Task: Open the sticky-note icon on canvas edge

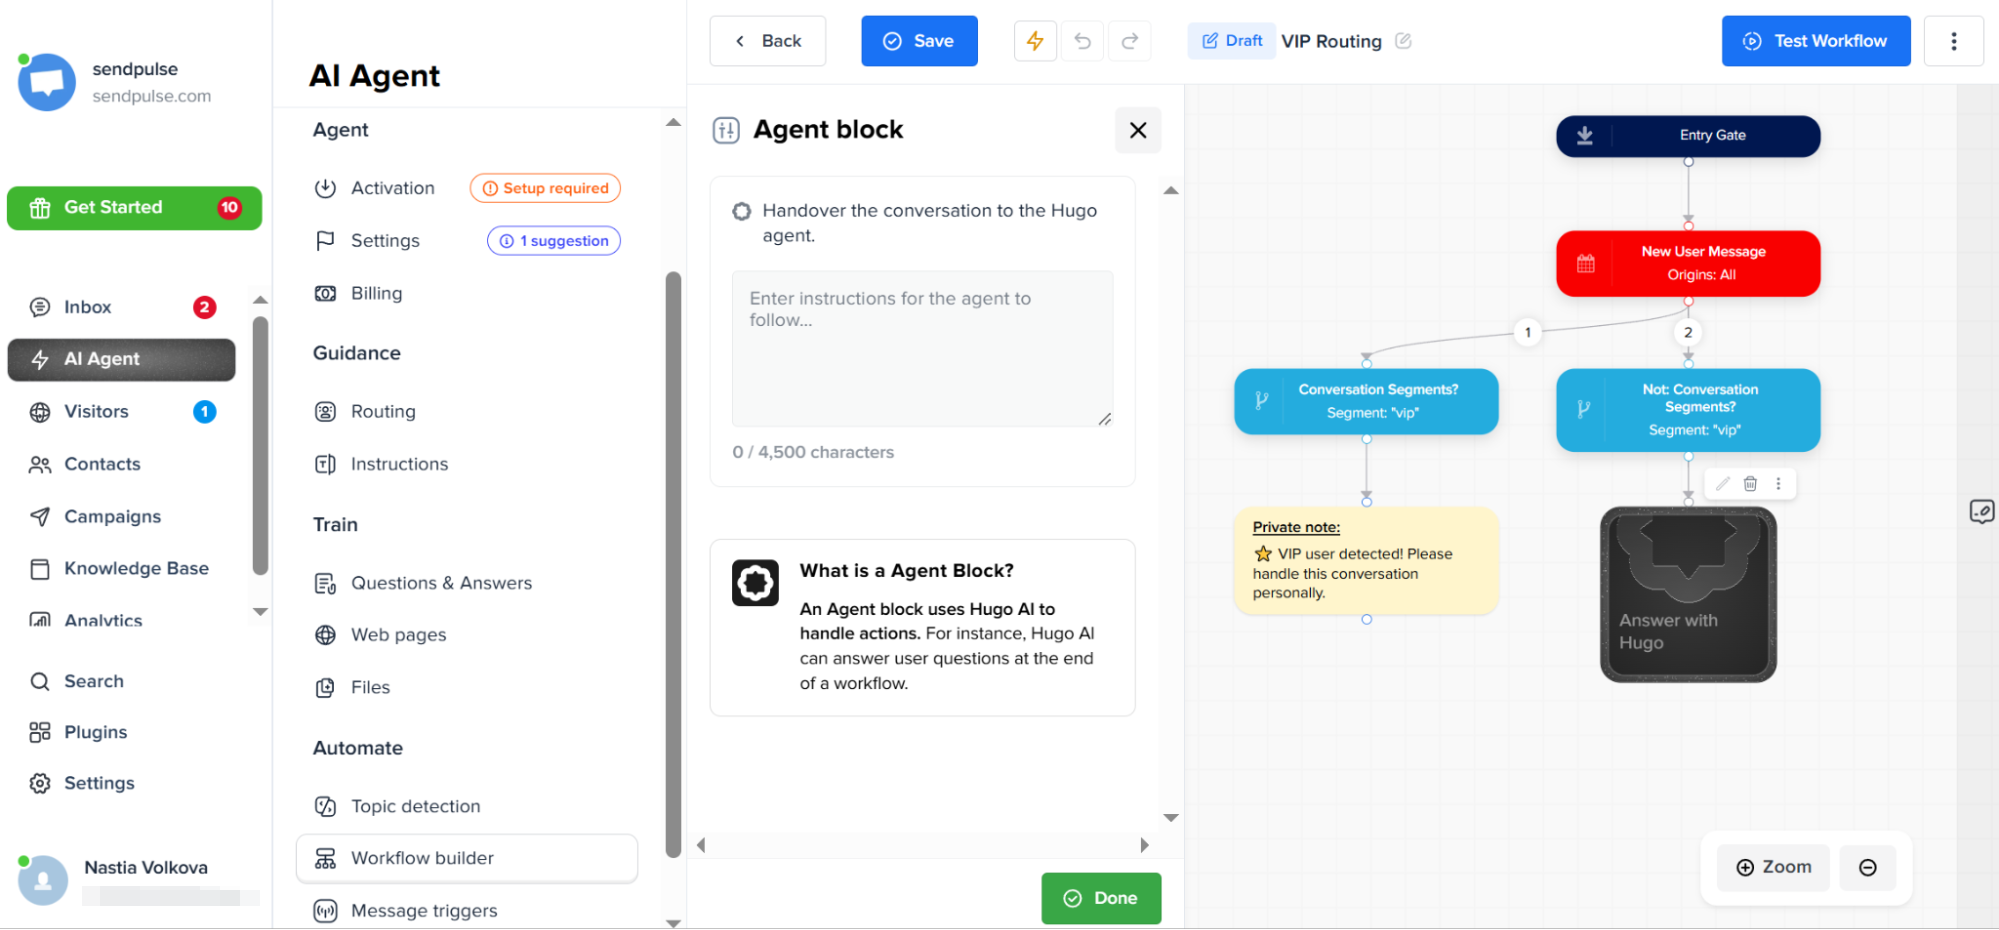Action: pyautogui.click(x=1983, y=512)
